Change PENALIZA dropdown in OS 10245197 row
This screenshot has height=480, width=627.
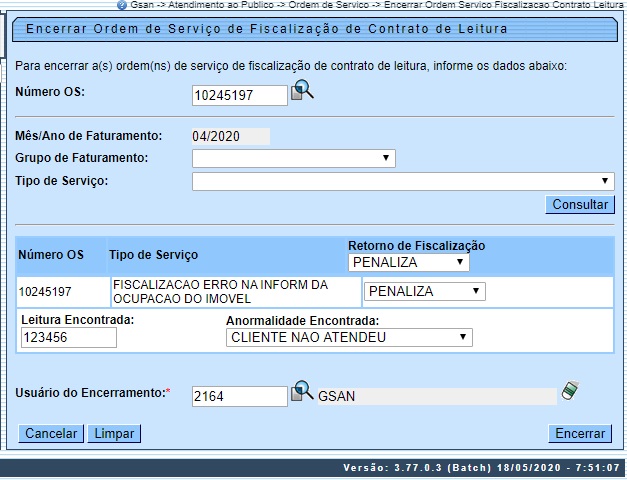pyautogui.click(x=424, y=291)
